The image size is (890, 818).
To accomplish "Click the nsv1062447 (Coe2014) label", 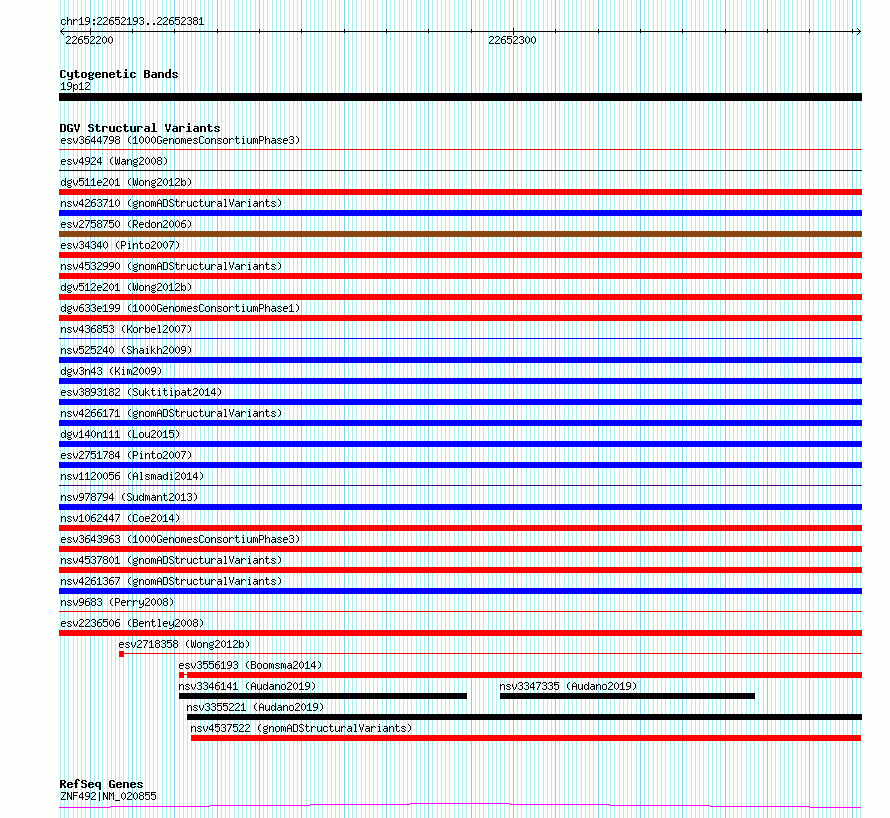I will (120, 518).
